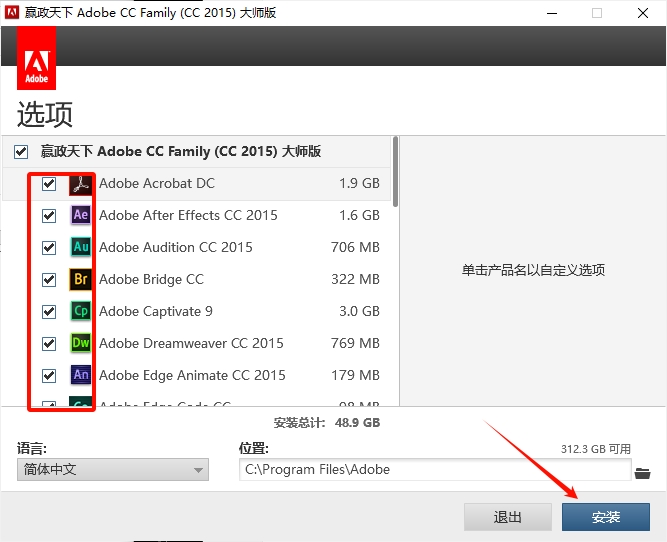
Task: Uncheck Adobe Edge Animate CC 2015 checkbox
Action: click(x=49, y=376)
